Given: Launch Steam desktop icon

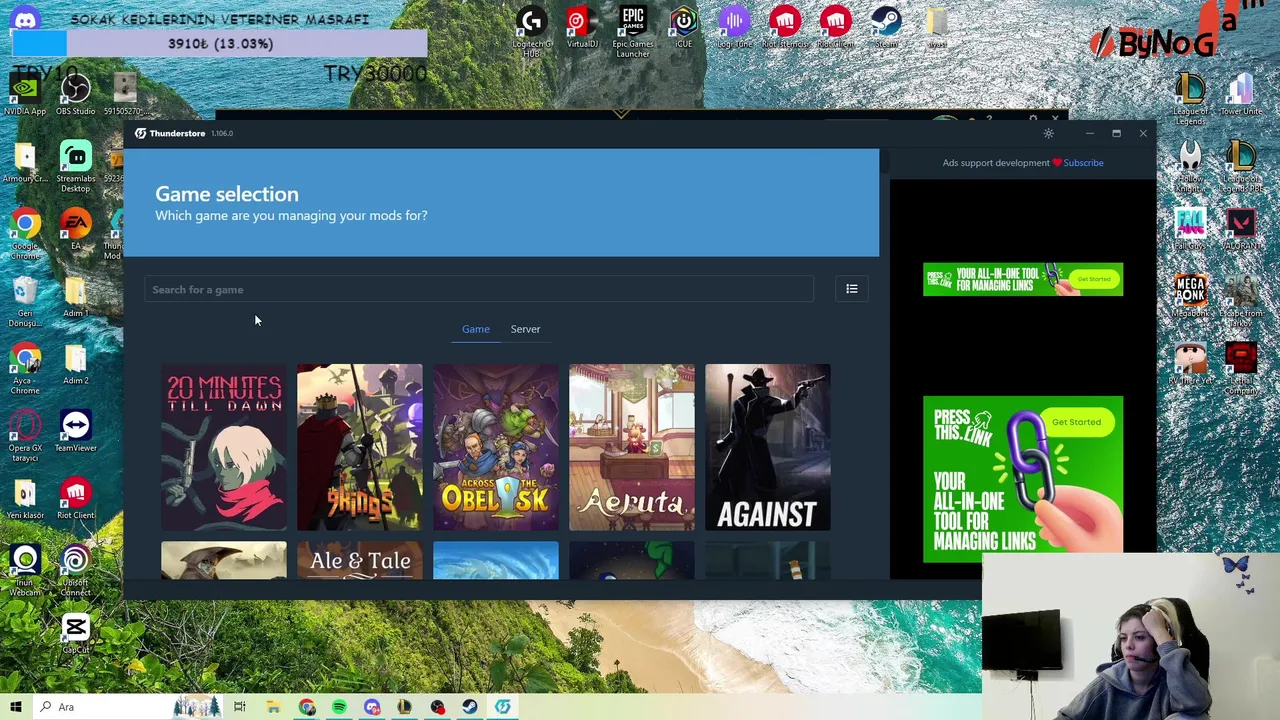Looking at the screenshot, I should [886, 27].
